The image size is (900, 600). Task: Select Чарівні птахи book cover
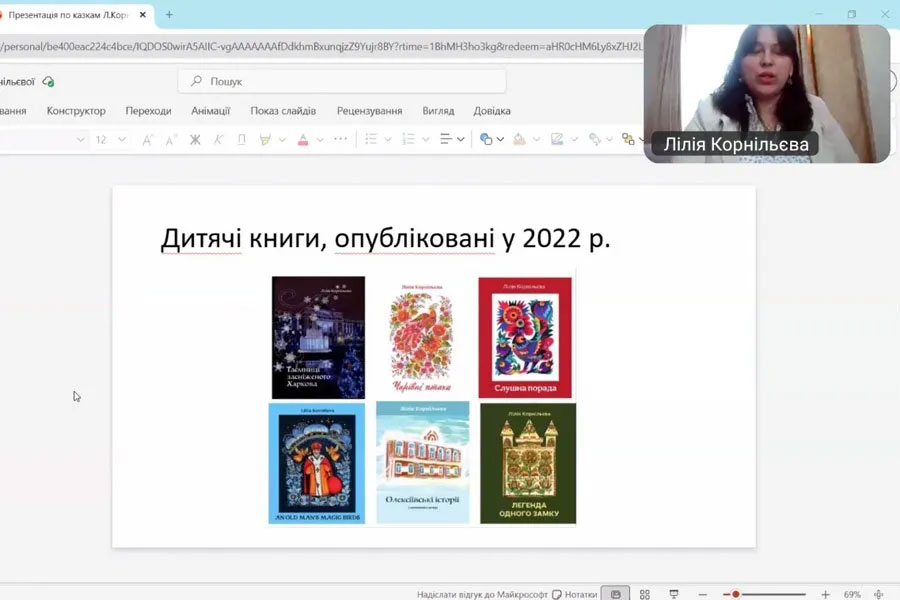point(422,337)
